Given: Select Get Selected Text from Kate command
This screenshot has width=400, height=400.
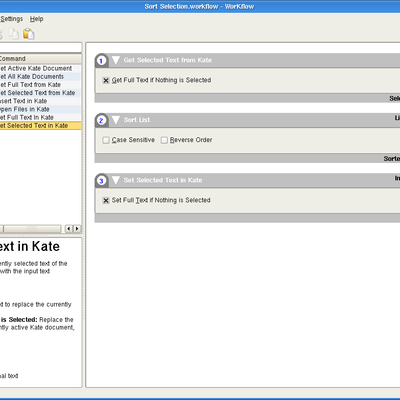Looking at the screenshot, I should coord(40,93).
